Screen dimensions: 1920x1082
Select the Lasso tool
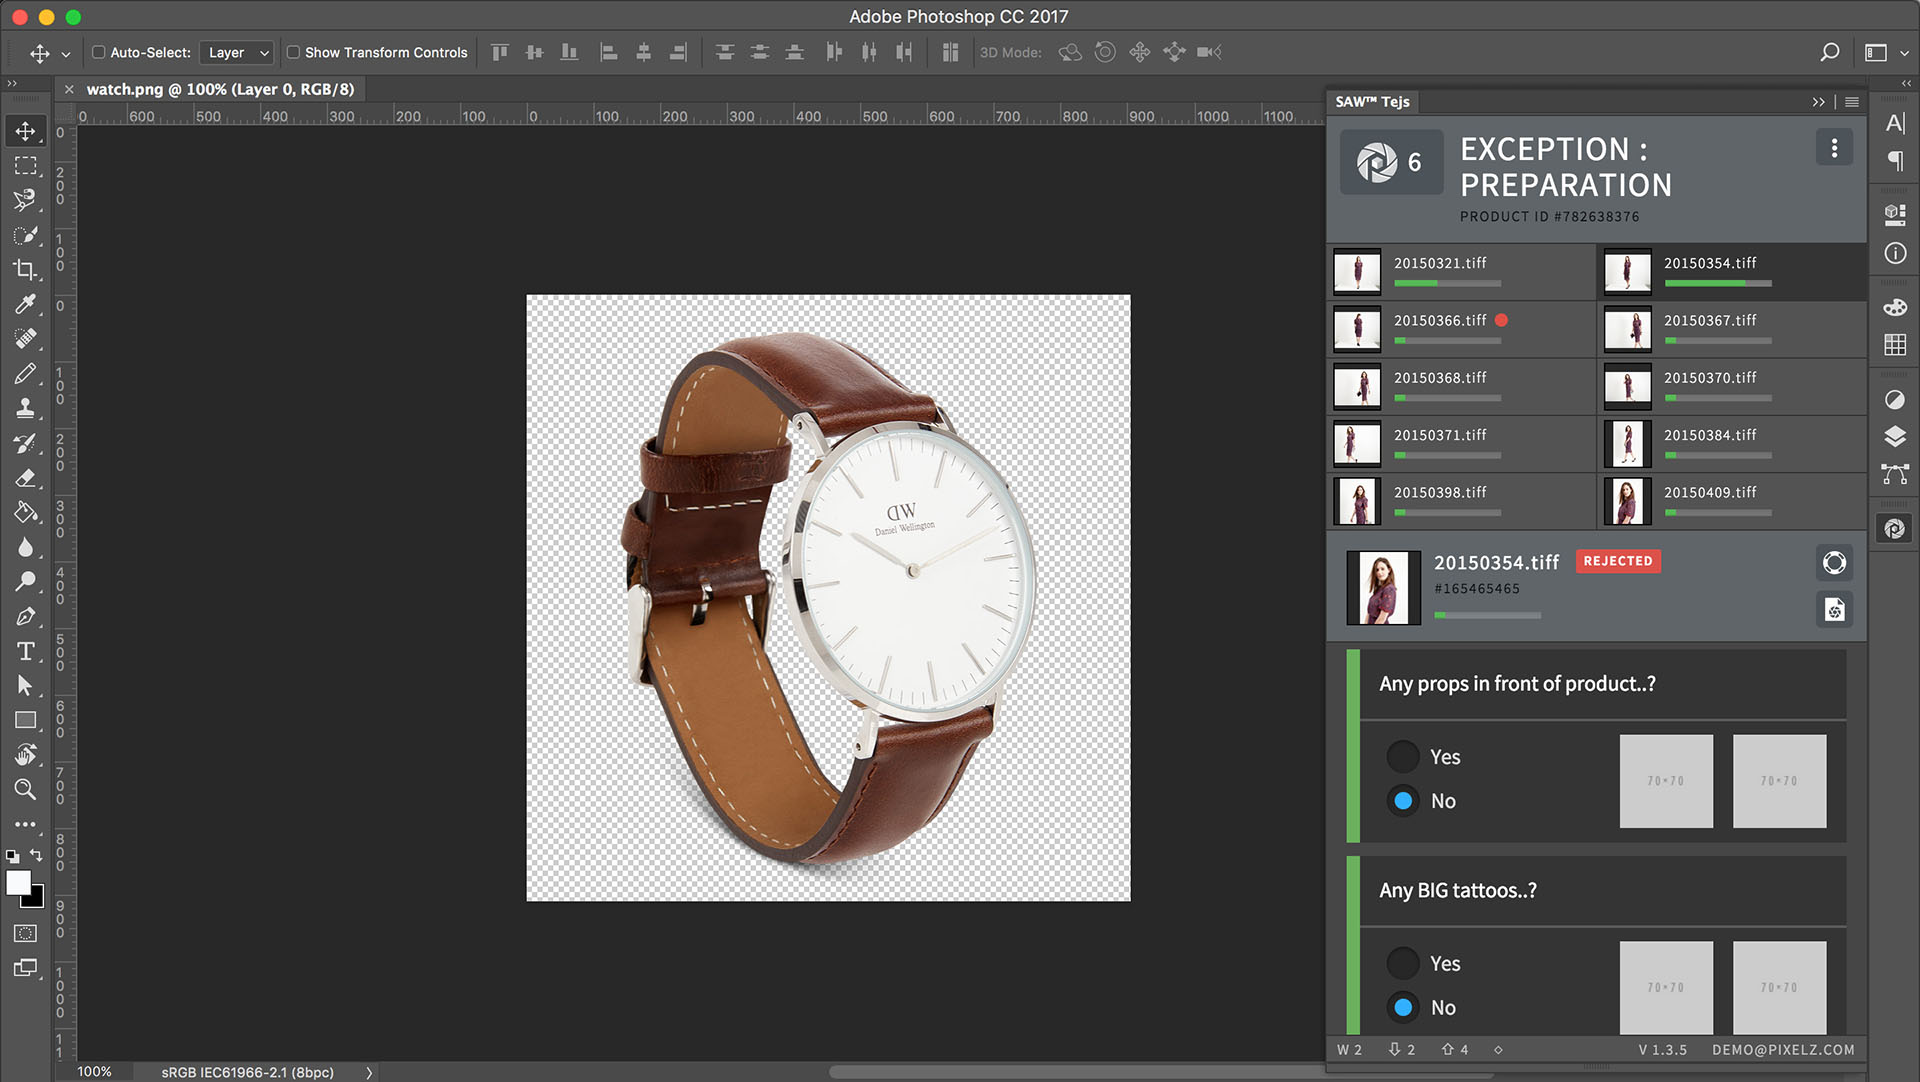tap(25, 200)
